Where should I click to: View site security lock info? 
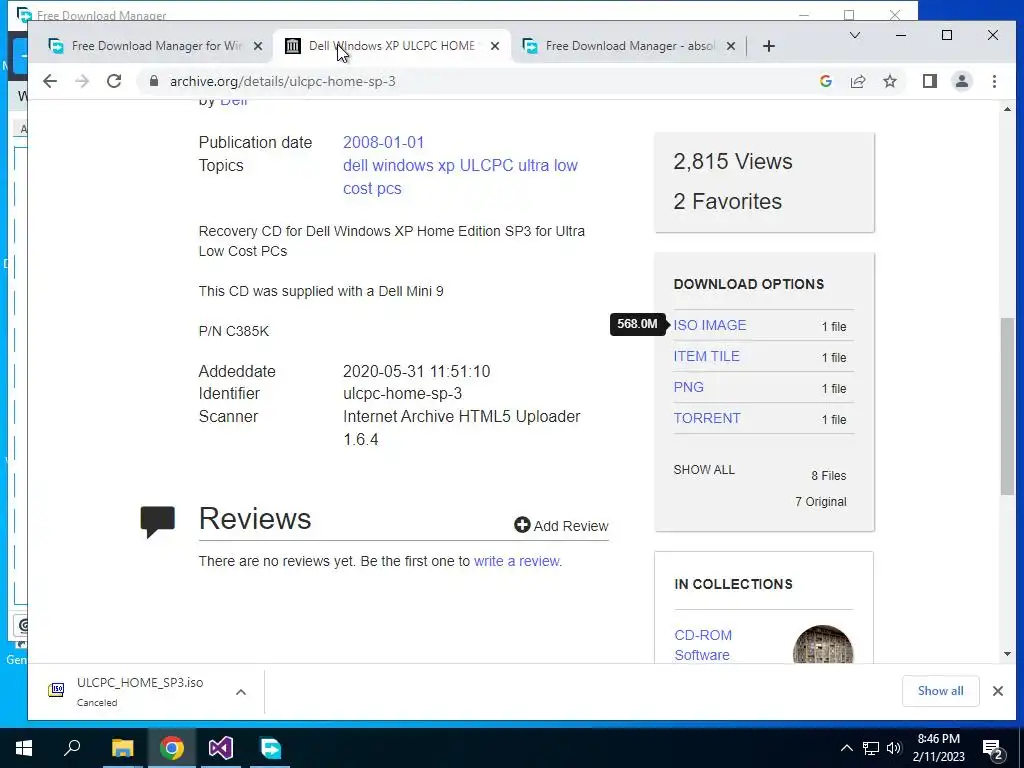154,81
